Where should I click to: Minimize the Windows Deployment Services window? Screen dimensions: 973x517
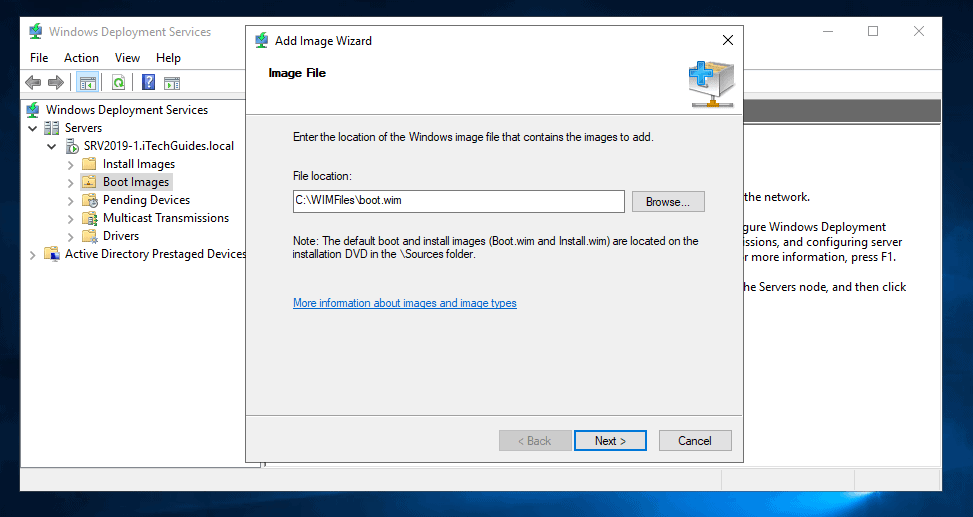pyautogui.click(x=828, y=31)
